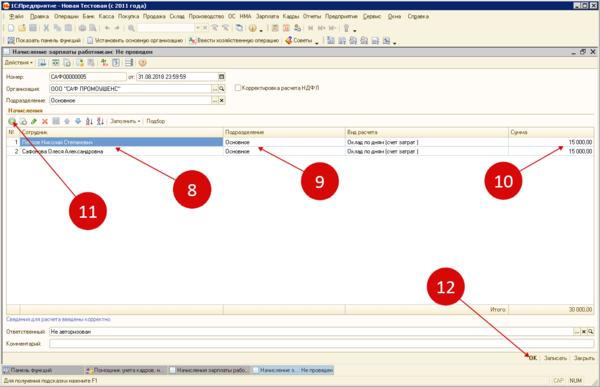Viewport: 600px width, 387px height.
Task: Open the Файл menu
Action: pos(16,16)
